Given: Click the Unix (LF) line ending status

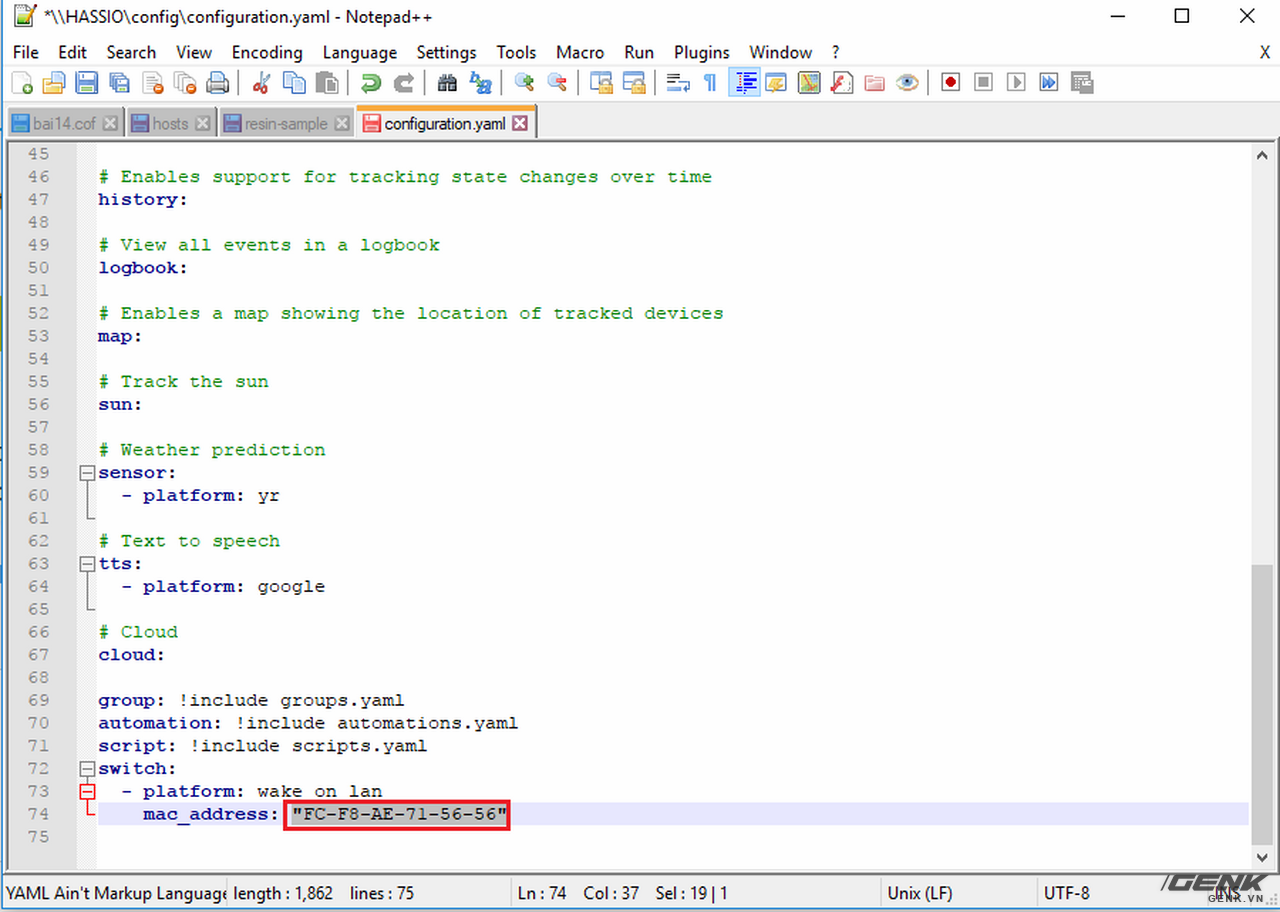Looking at the screenshot, I should [920, 893].
